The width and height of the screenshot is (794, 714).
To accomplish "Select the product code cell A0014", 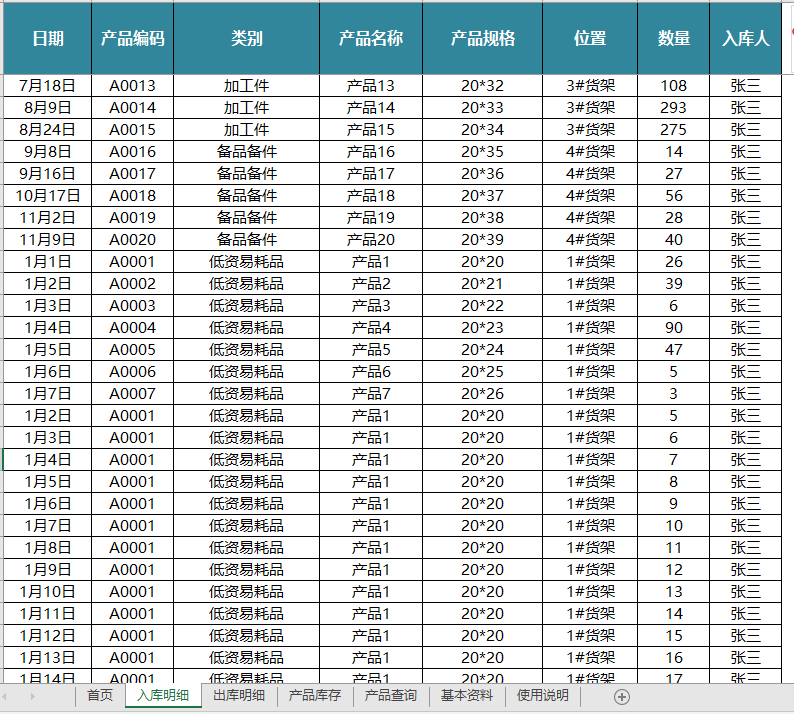I will click(133, 107).
